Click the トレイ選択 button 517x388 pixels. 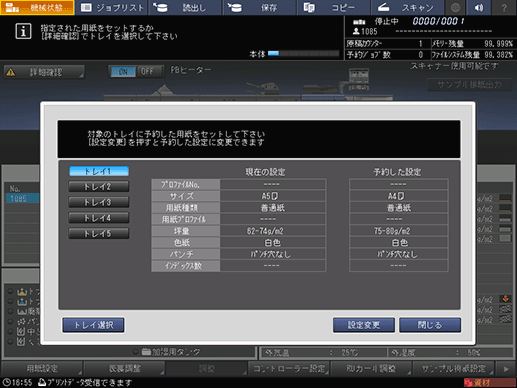click(93, 325)
